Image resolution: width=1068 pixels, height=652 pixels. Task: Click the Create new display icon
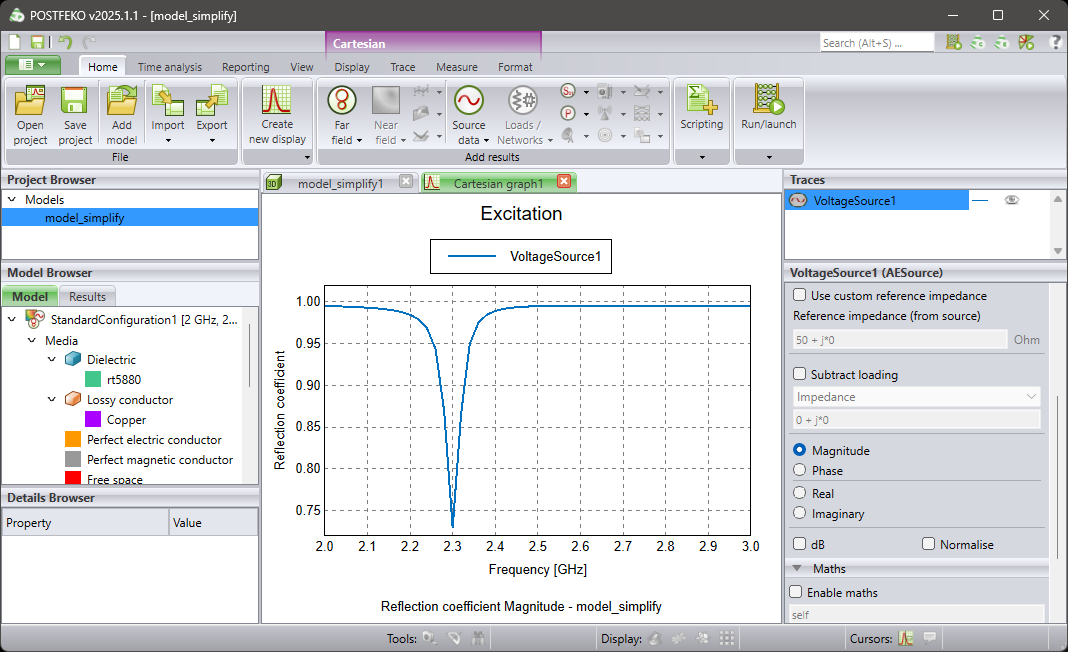click(277, 100)
